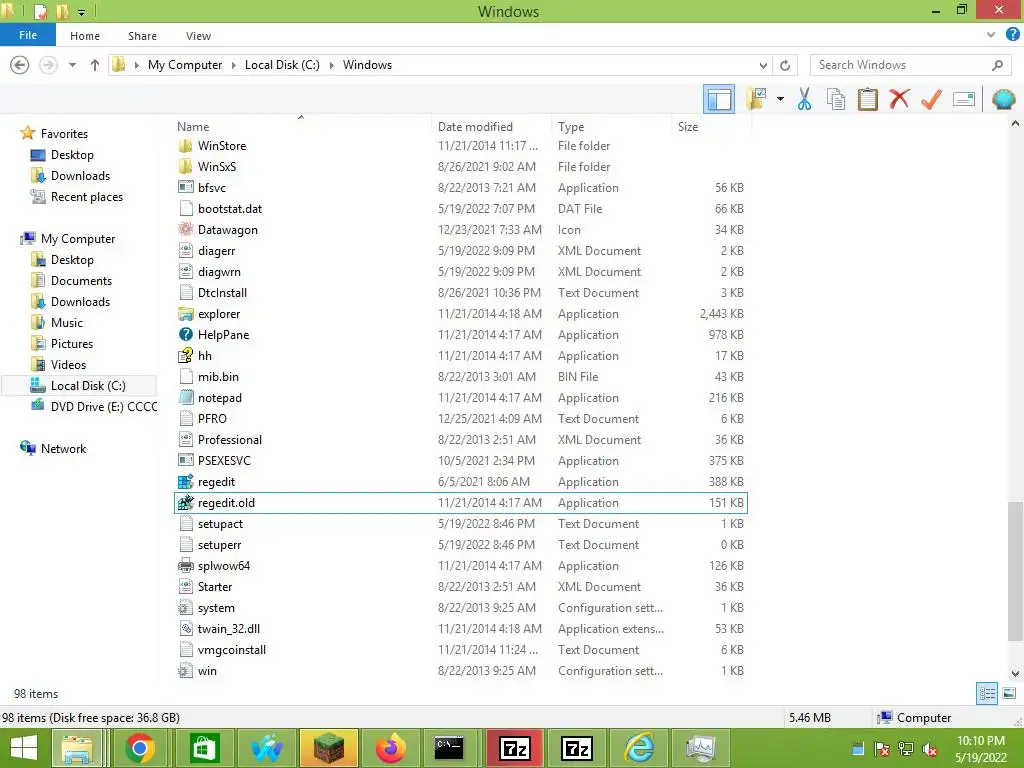Select My Computer in the navigation pane
The image size is (1024, 768).
click(x=78, y=238)
